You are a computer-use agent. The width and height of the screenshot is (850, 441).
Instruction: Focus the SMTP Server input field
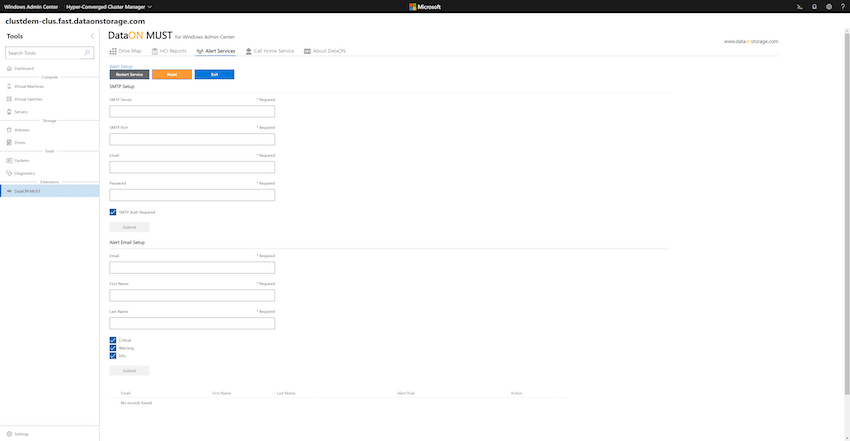point(192,112)
